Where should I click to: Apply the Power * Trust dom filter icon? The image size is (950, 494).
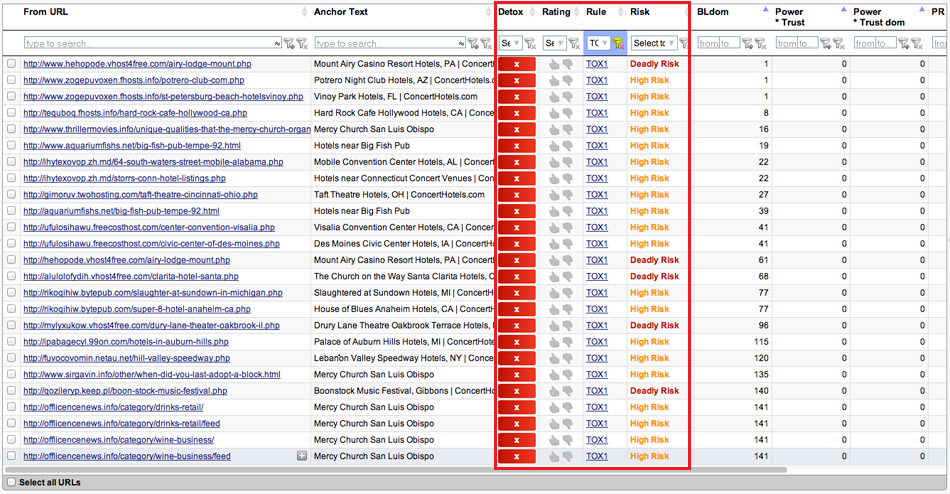[x=904, y=43]
